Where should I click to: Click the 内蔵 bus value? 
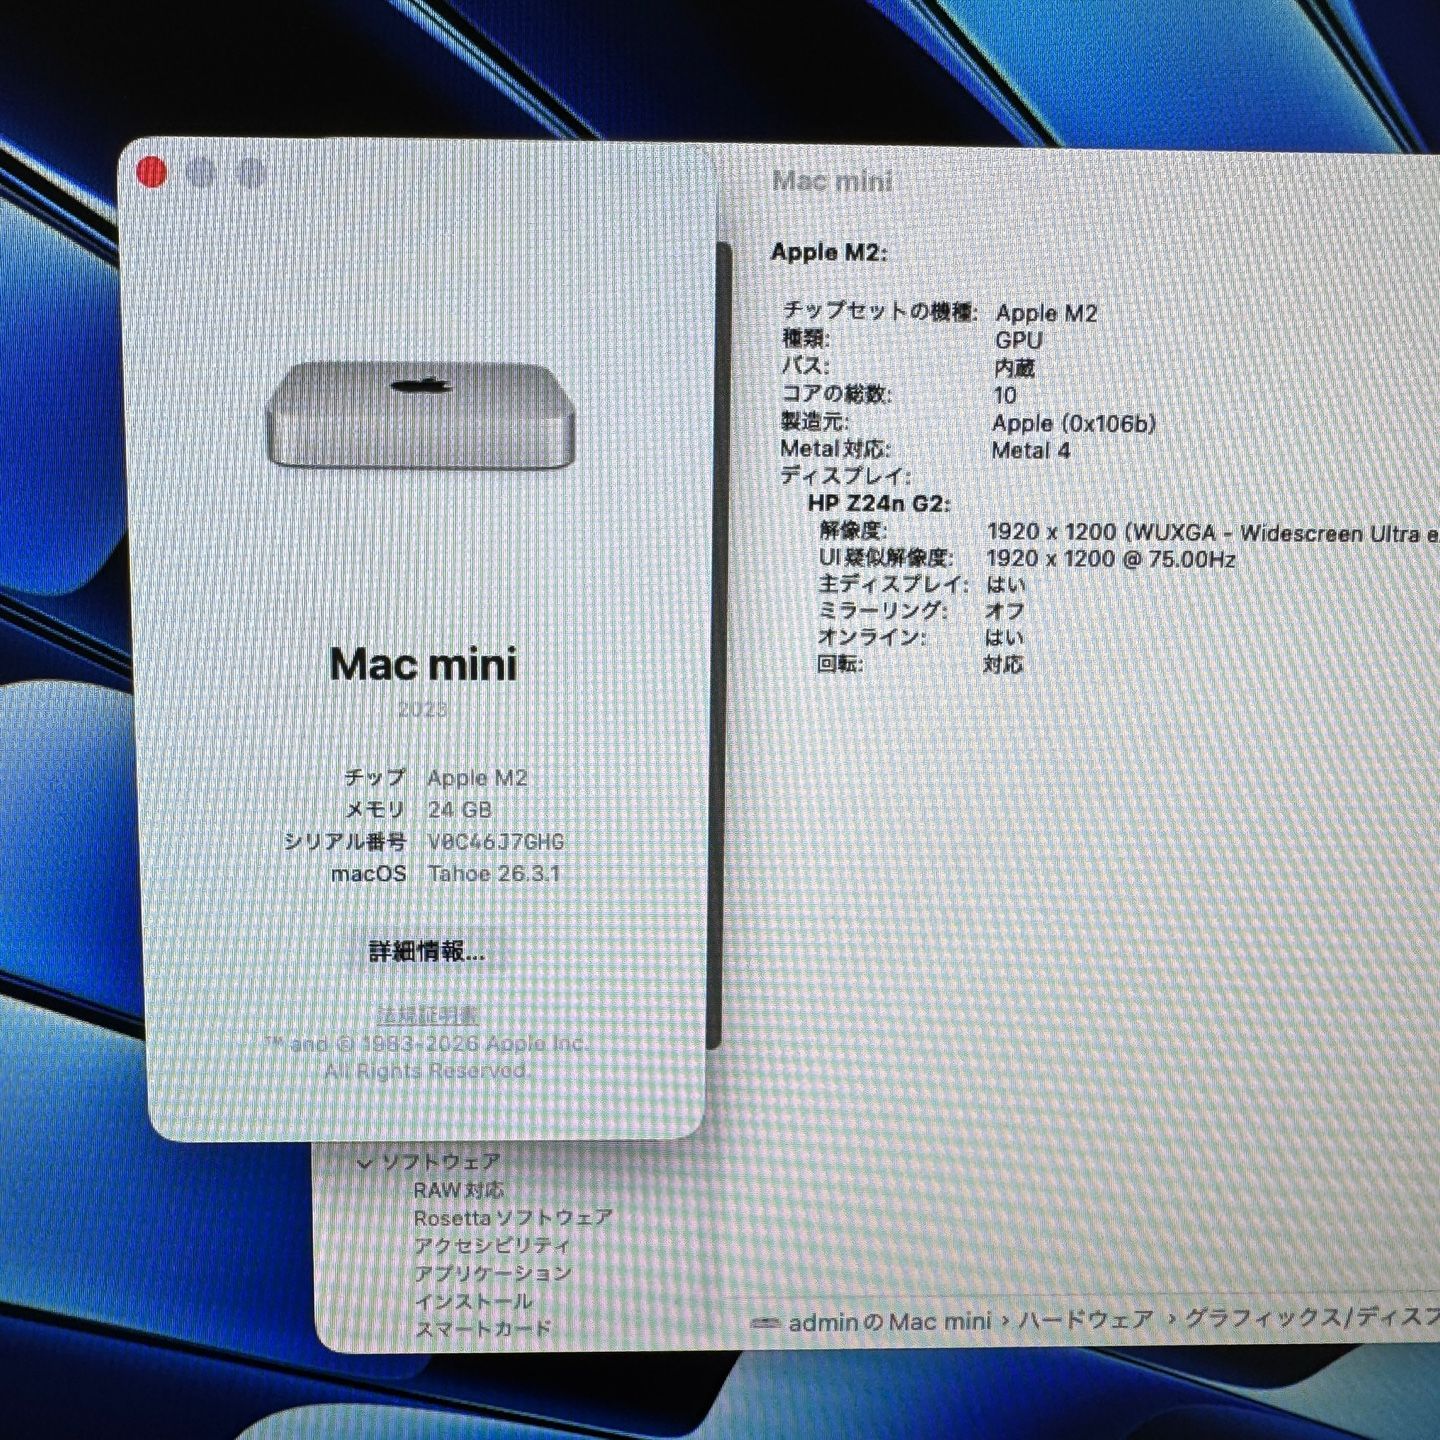[x=1015, y=368]
